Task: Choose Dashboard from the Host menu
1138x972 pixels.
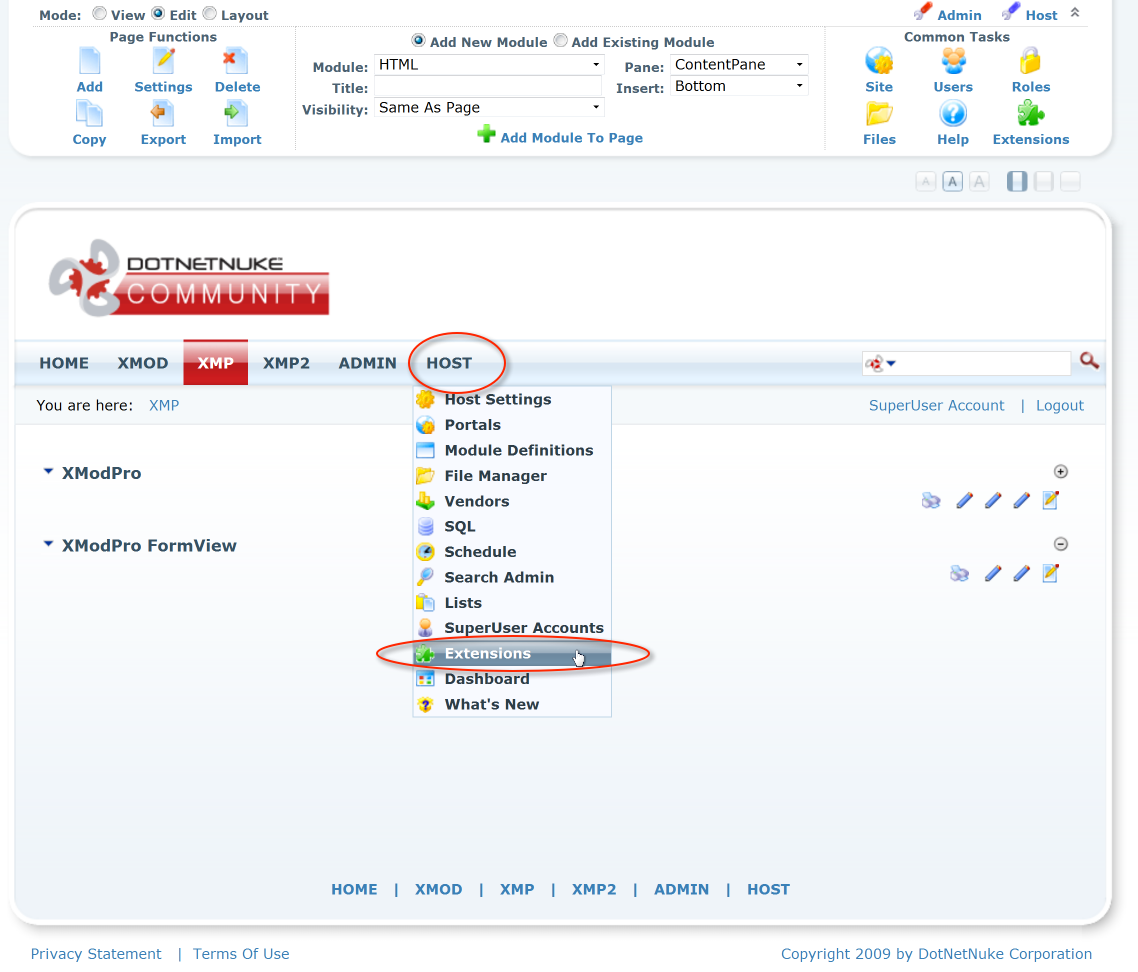Action: (512, 679)
